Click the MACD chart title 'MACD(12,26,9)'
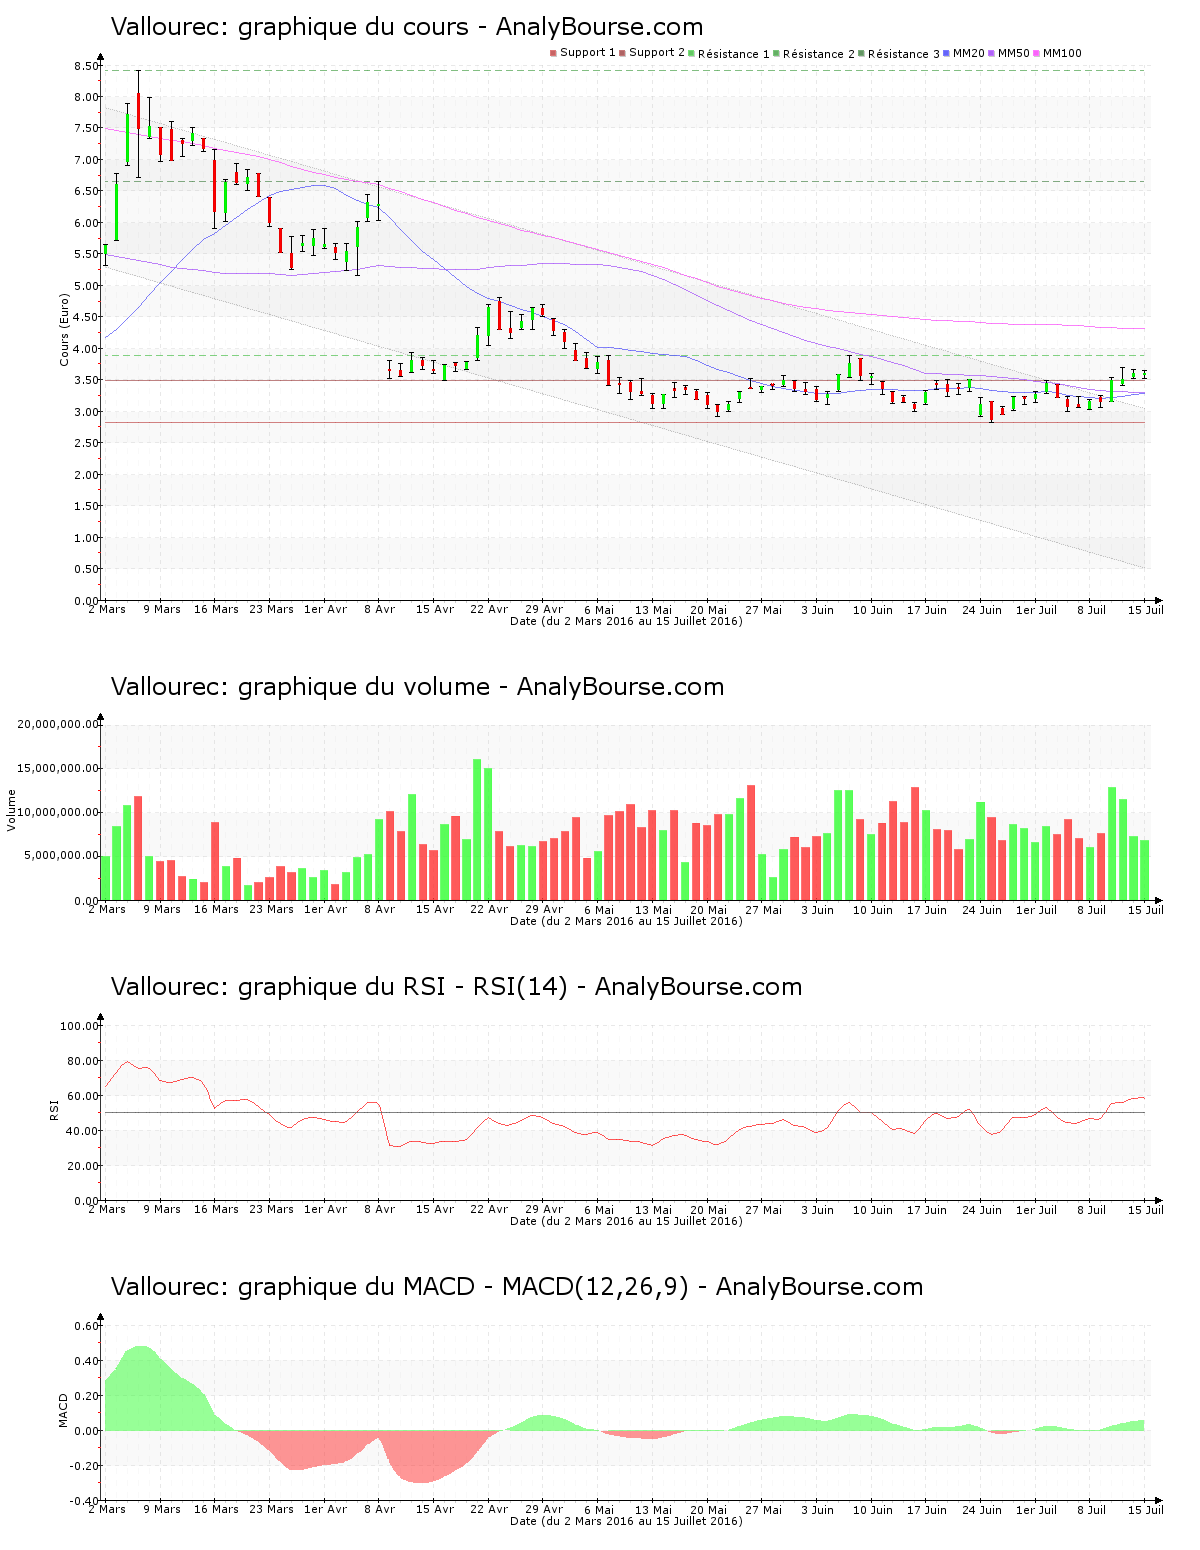The width and height of the screenshot is (1200, 1550). click(595, 1287)
